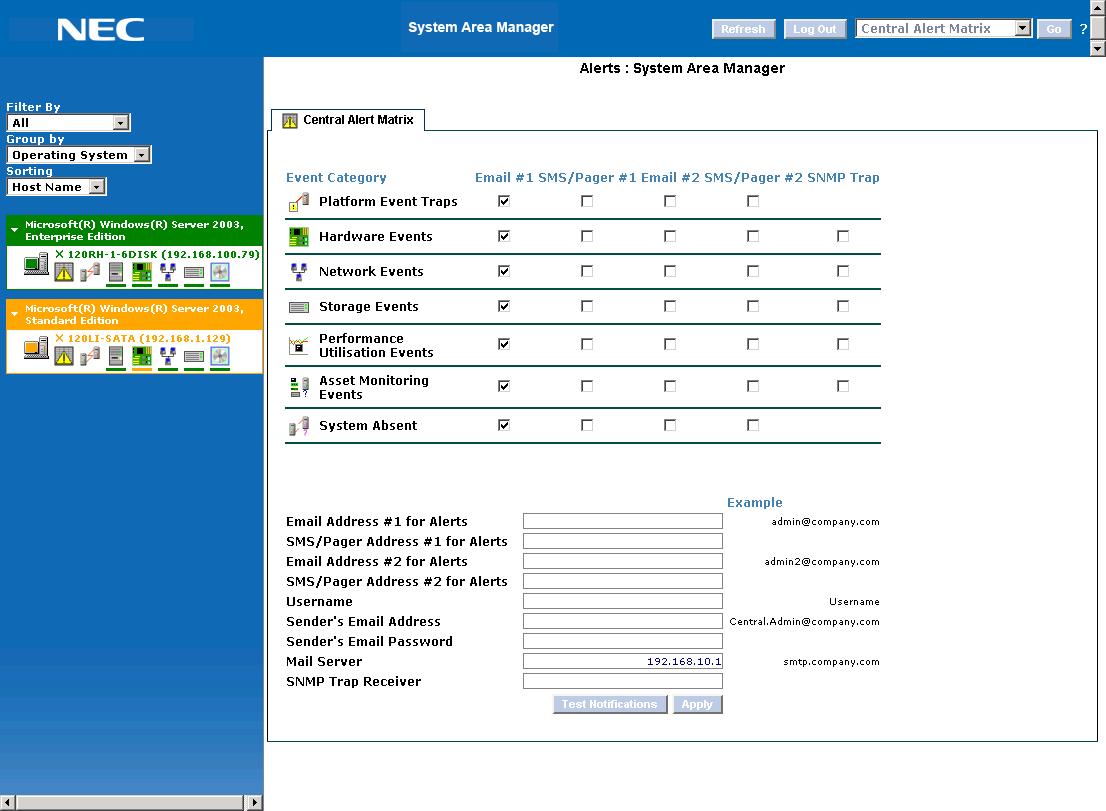This screenshot has height=811, width=1106.
Task: Click the Platform Event Traps category icon
Action: pyautogui.click(x=299, y=202)
